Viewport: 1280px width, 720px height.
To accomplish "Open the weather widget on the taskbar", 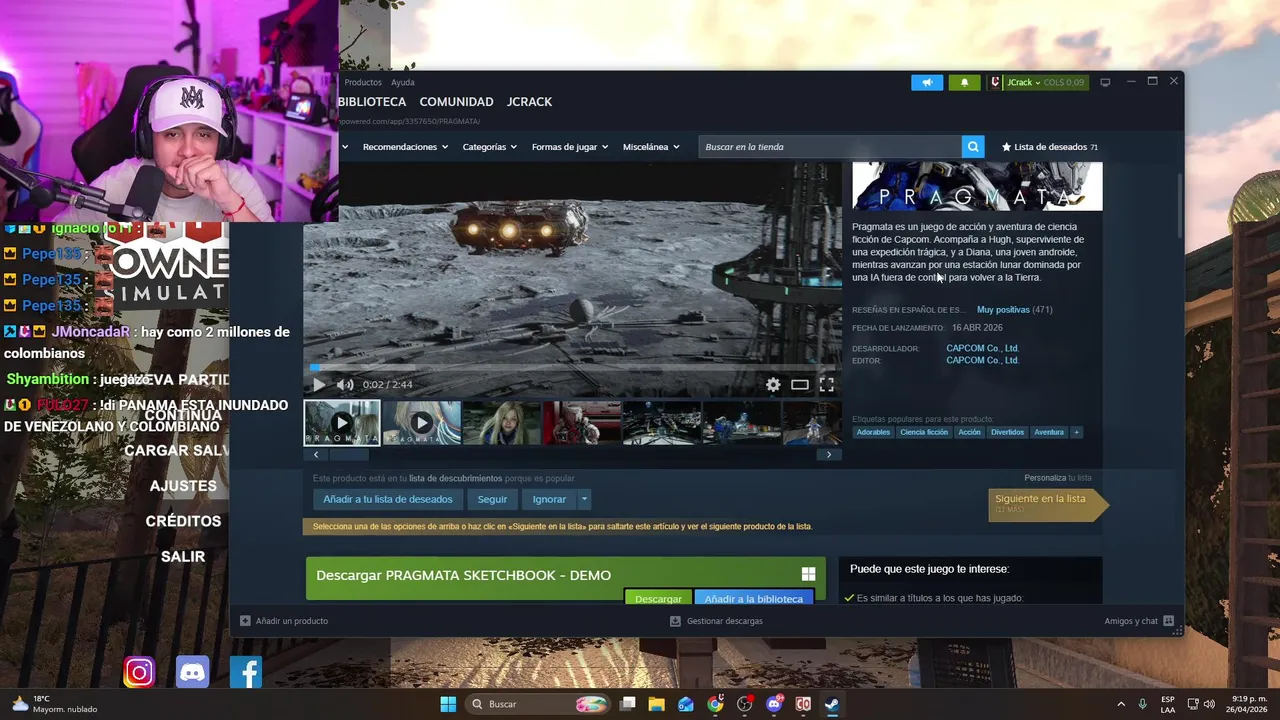I will 55,704.
